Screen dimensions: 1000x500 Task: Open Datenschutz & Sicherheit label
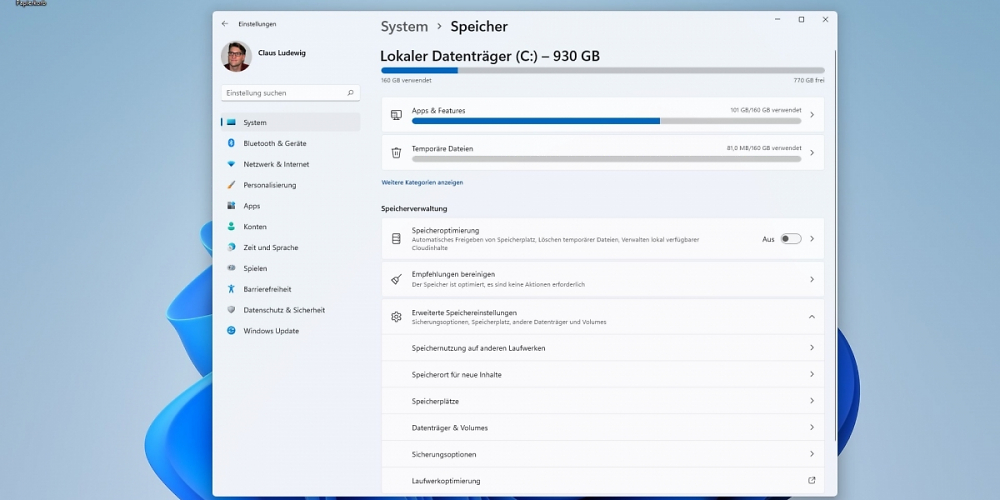(x=284, y=310)
